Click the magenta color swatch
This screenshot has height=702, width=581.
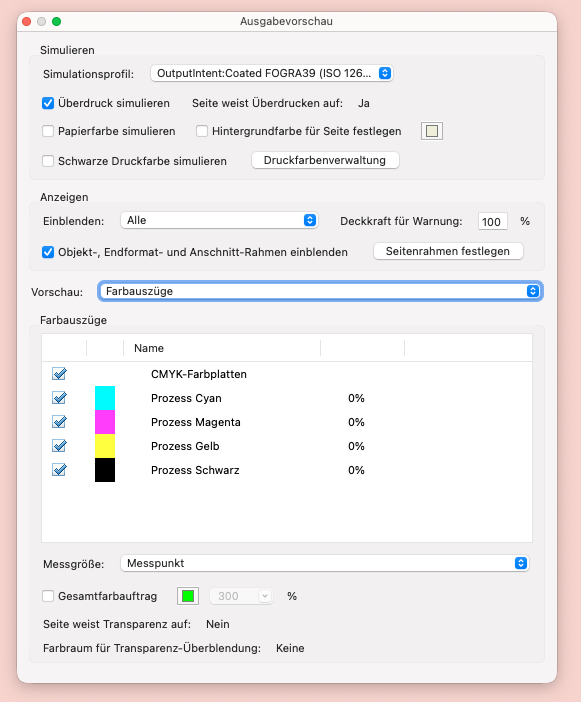(105, 422)
